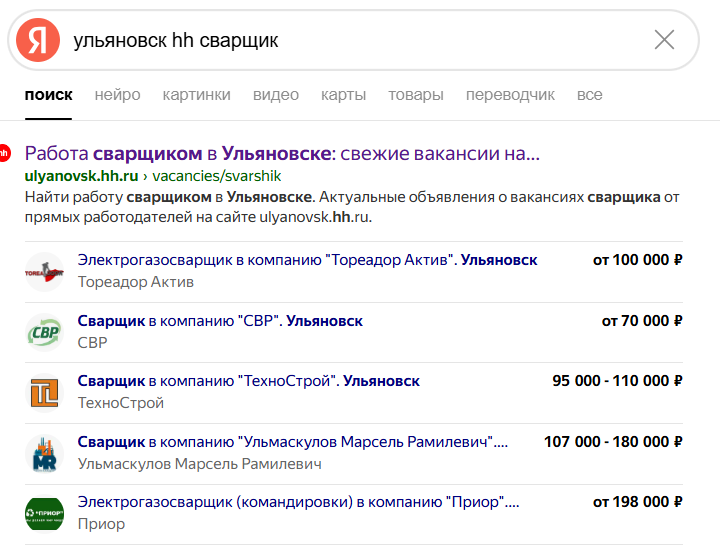Open Сварщик в компанию ТехноСтрой vacancy

pyautogui.click(x=248, y=381)
